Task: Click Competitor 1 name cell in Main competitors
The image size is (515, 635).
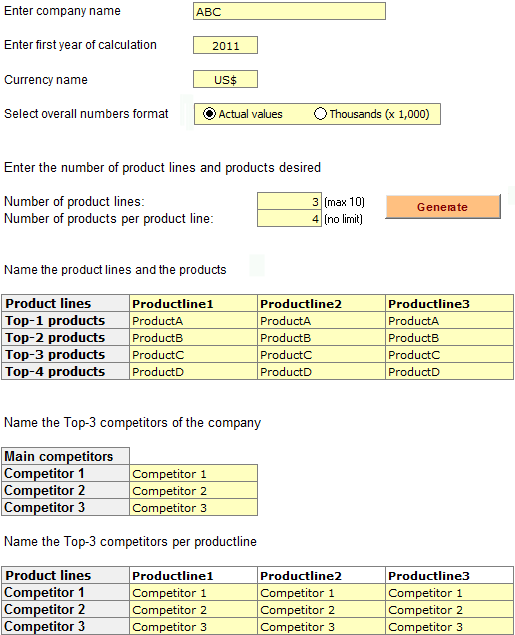Action: pos(193,473)
